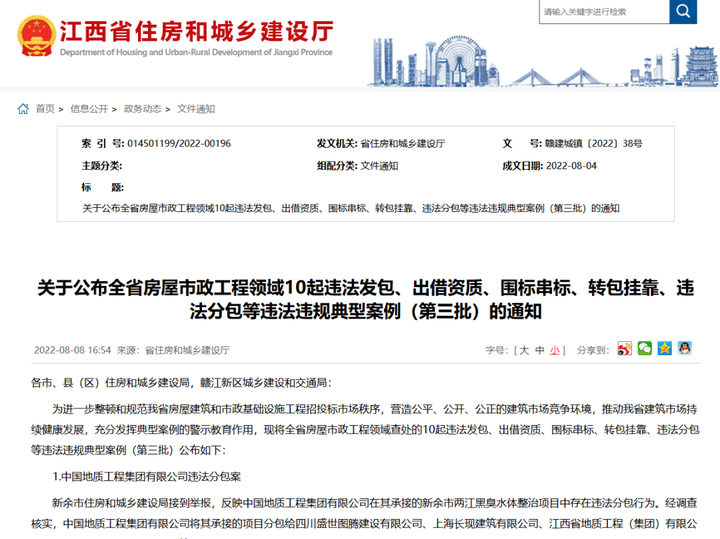The width and height of the screenshot is (720, 539).
Task: Set font size to 小
Action: pyautogui.click(x=555, y=350)
